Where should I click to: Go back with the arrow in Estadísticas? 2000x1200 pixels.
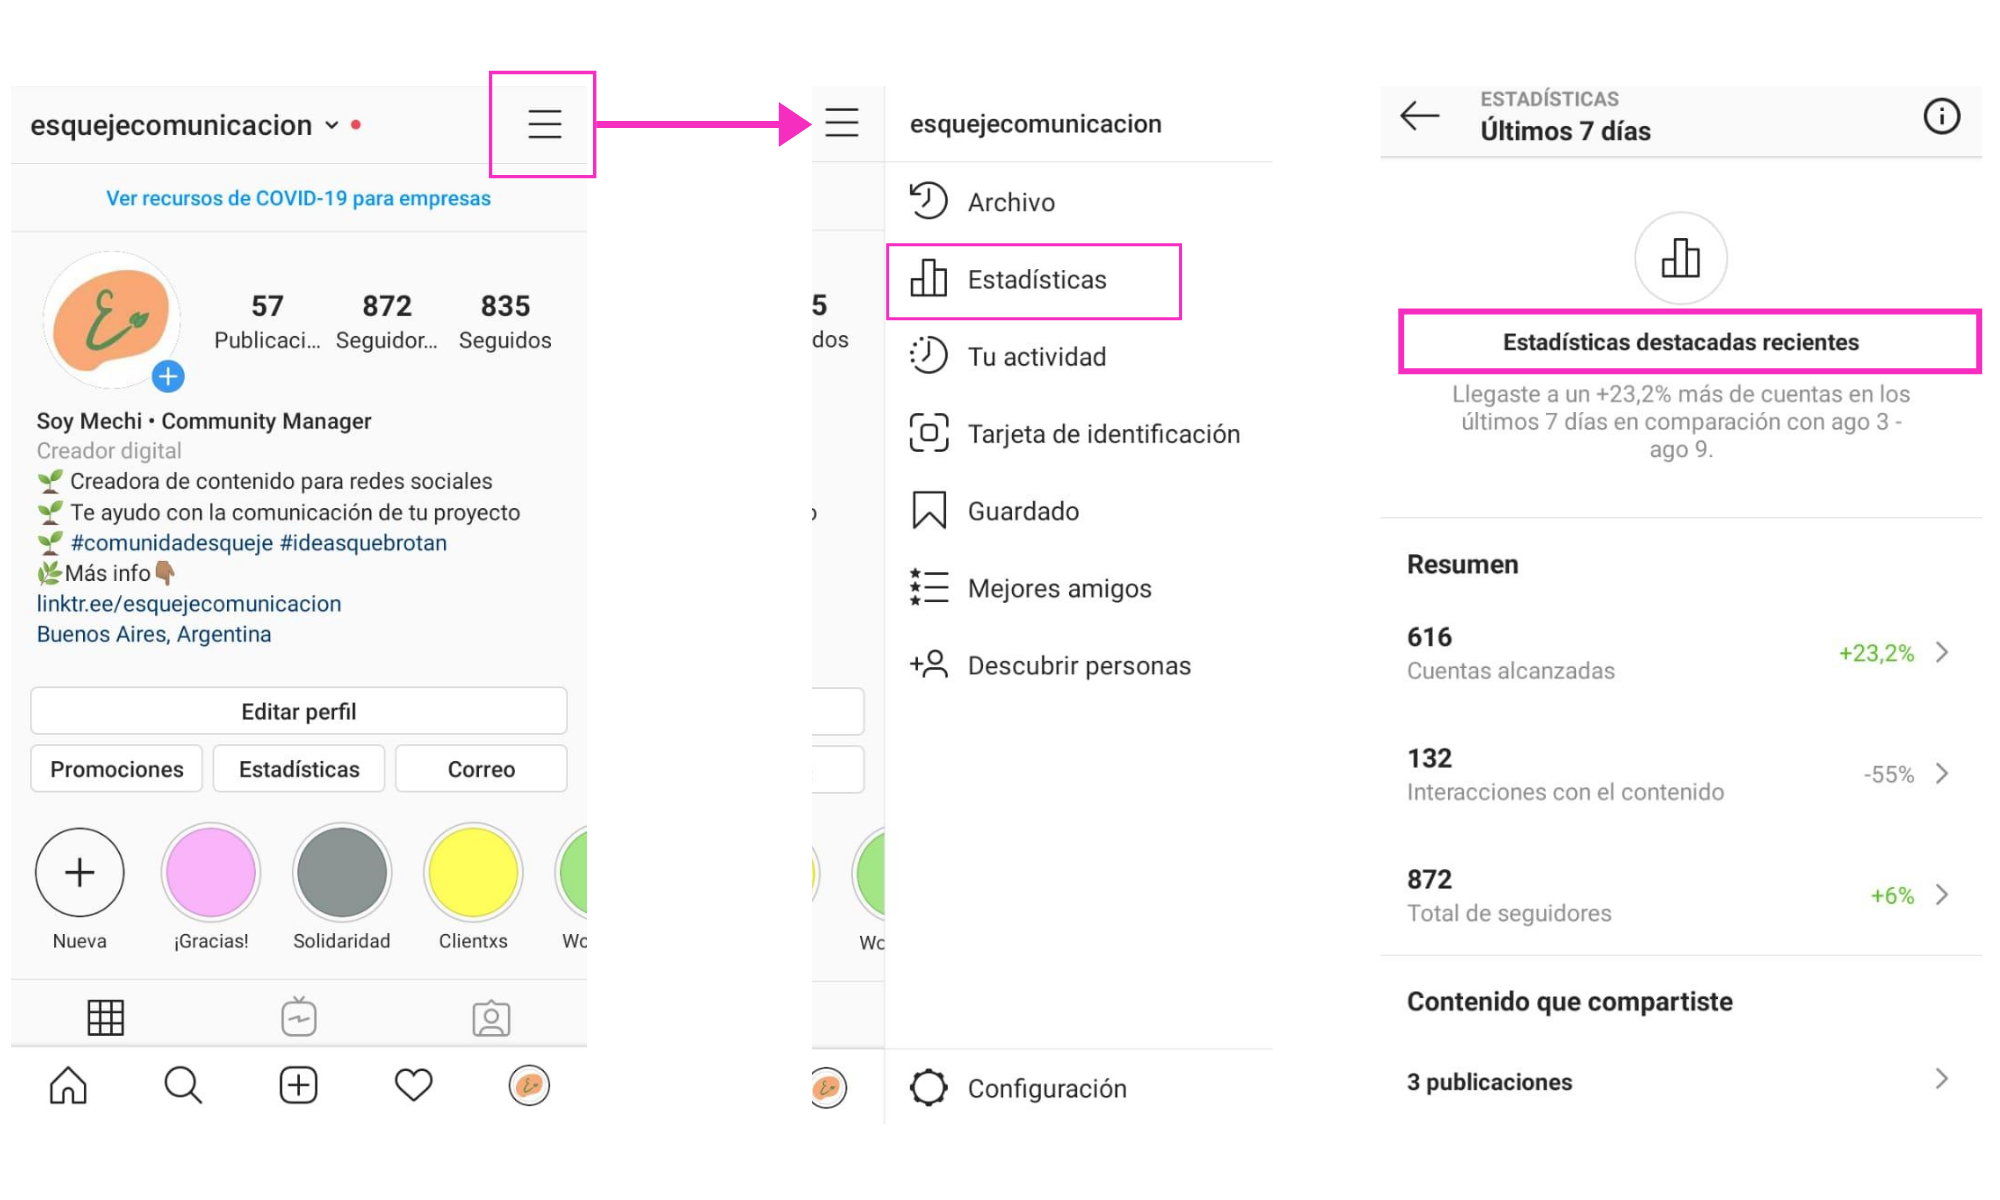(1419, 116)
